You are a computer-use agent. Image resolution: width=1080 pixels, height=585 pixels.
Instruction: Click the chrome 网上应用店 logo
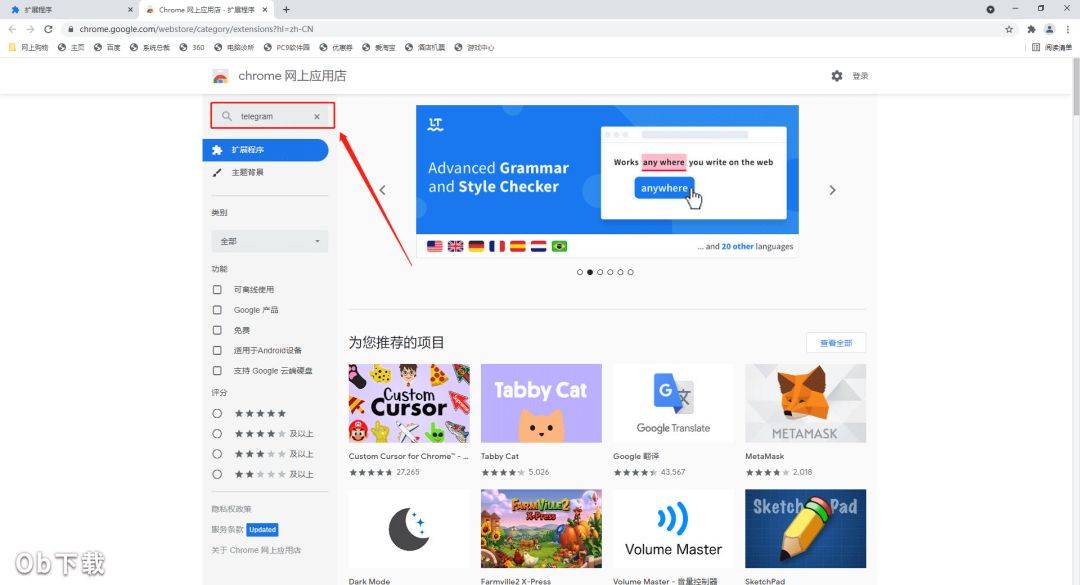coord(220,76)
